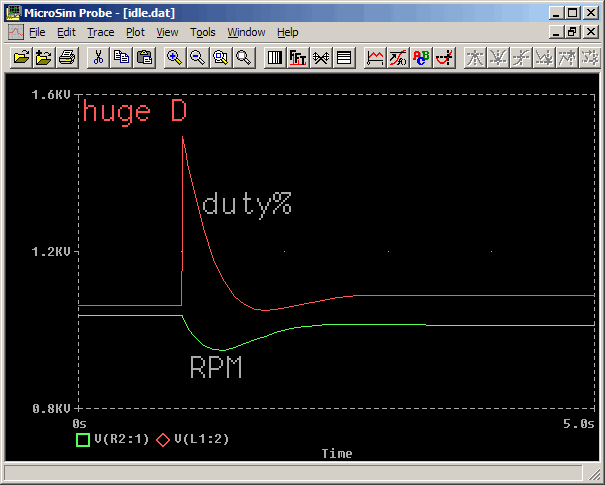Click the Zoom Fit magnifier icon
The image size is (605, 485).
click(x=244, y=58)
